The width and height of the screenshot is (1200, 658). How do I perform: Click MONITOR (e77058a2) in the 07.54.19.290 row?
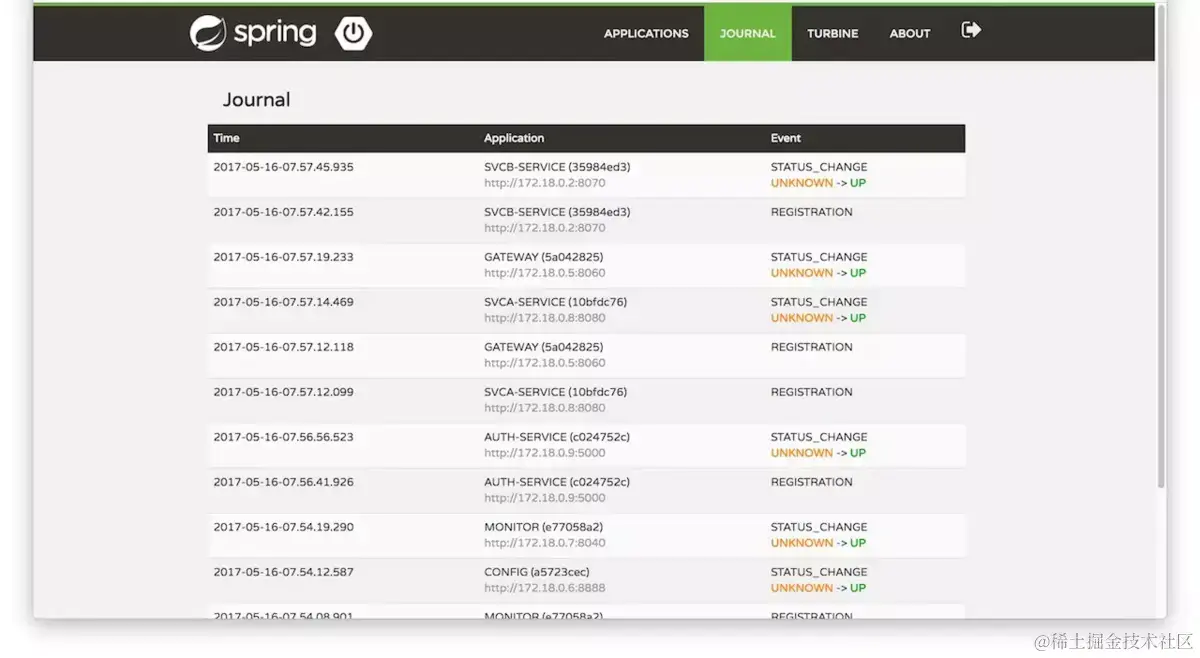click(544, 527)
